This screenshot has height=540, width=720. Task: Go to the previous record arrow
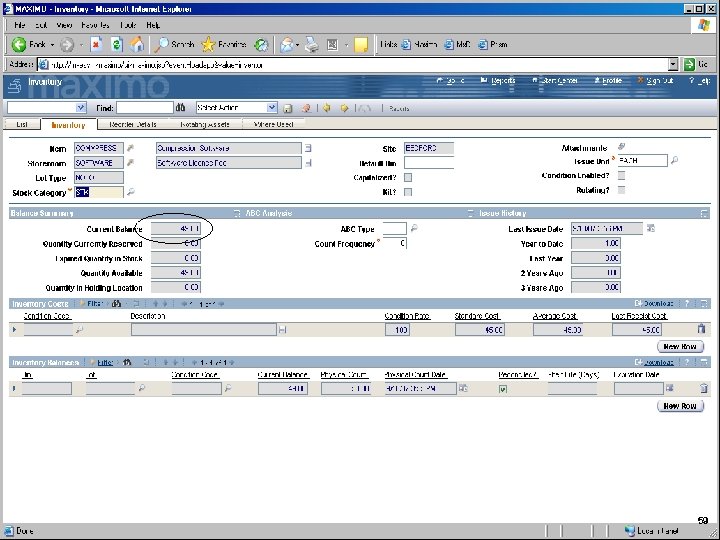point(327,108)
